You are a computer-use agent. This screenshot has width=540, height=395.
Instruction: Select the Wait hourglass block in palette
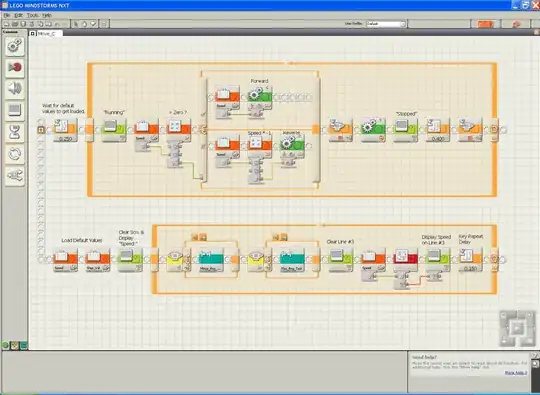point(15,132)
